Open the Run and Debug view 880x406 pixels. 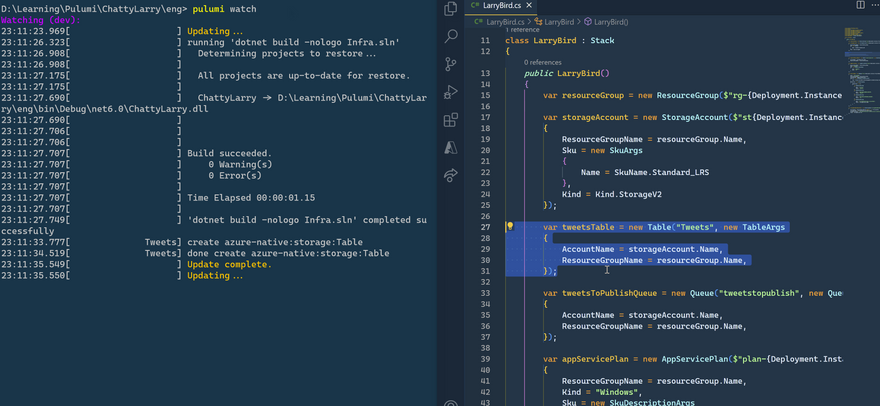tap(451, 92)
